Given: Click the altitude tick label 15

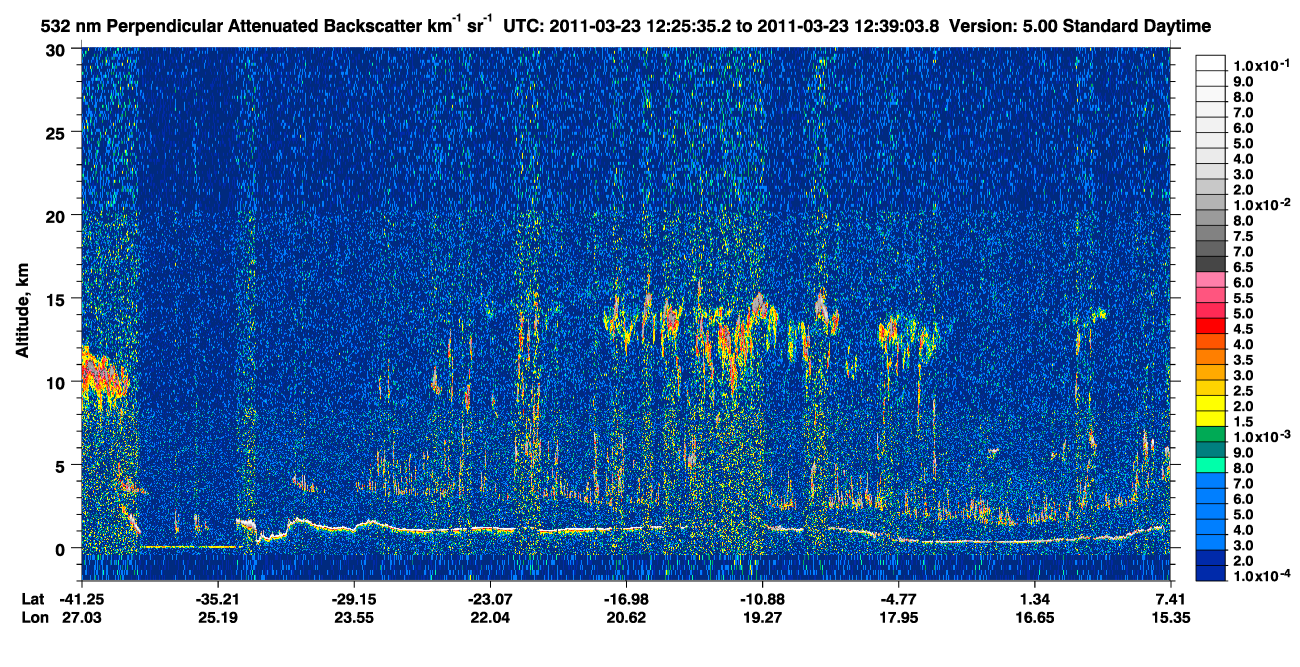Looking at the screenshot, I should click(x=55, y=298).
